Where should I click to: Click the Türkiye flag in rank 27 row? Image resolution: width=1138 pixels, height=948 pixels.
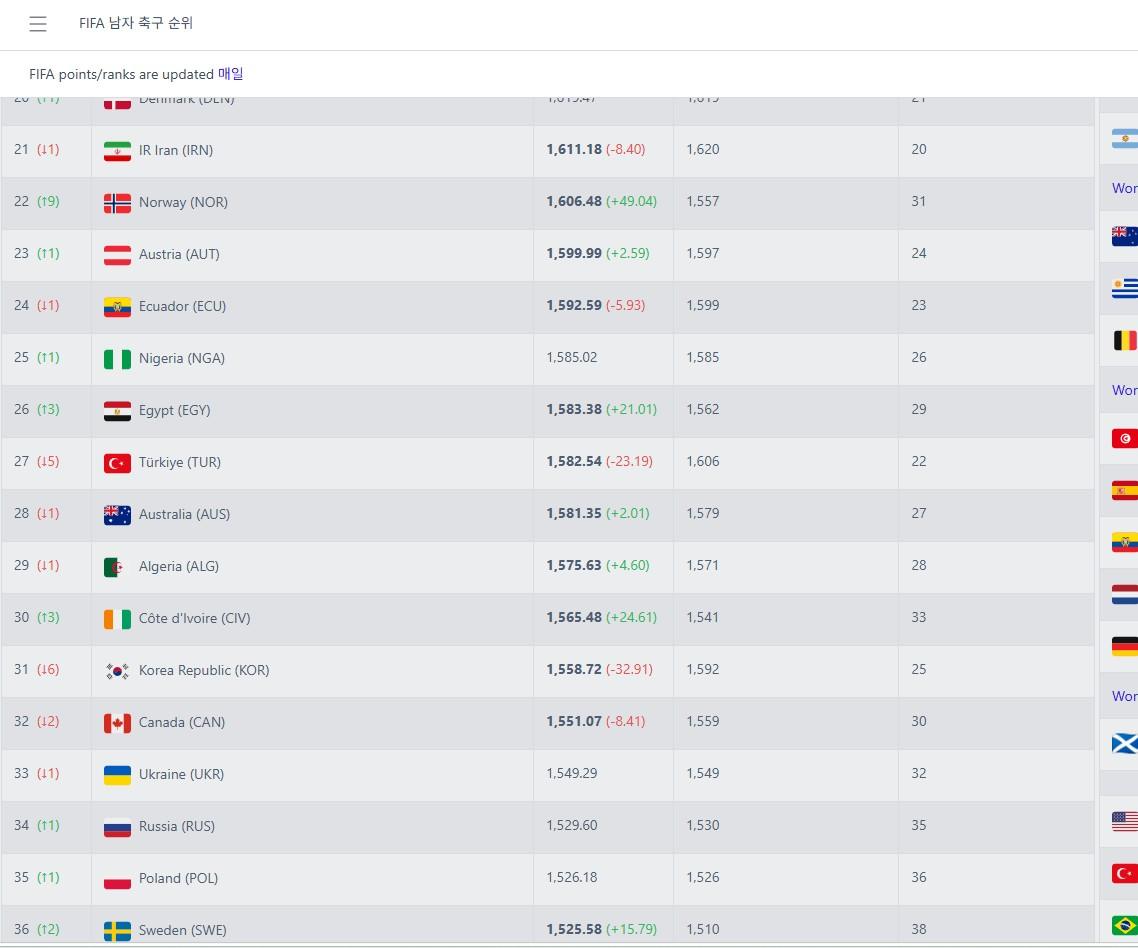(x=117, y=462)
